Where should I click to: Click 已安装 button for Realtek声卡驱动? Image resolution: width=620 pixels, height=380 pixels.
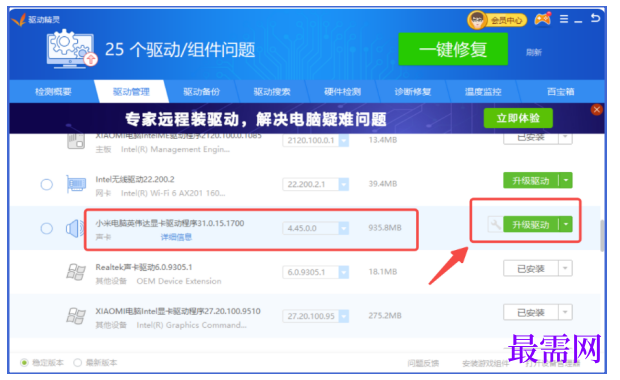tap(531, 268)
